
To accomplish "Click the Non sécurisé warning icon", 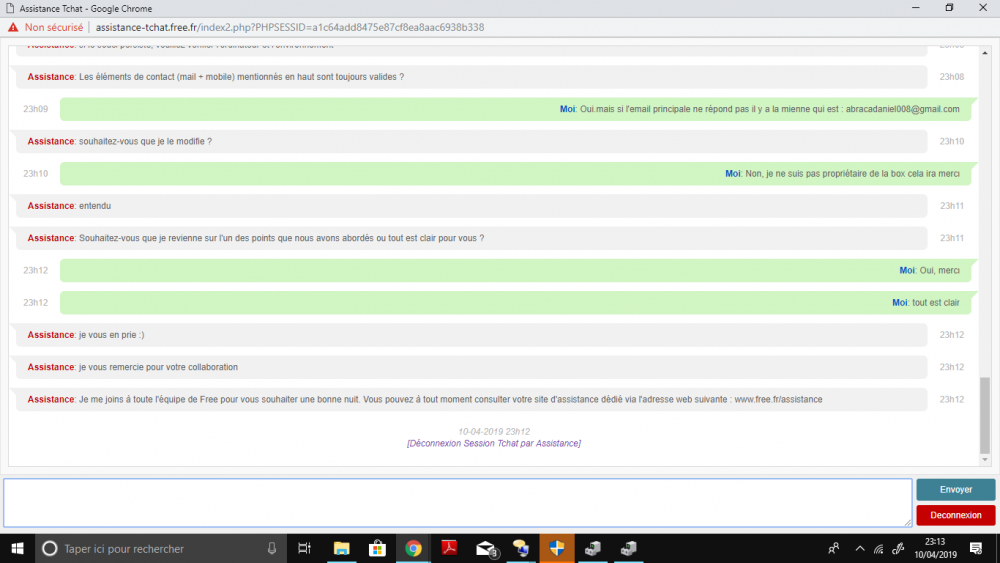I will 13,27.
